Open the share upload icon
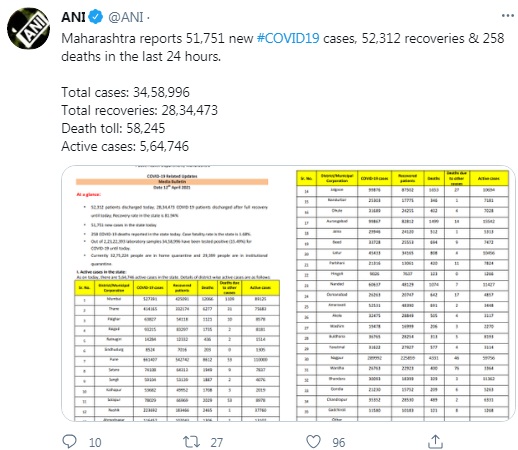Image resolution: width=518 pixels, height=450 pixels. [x=435, y=441]
